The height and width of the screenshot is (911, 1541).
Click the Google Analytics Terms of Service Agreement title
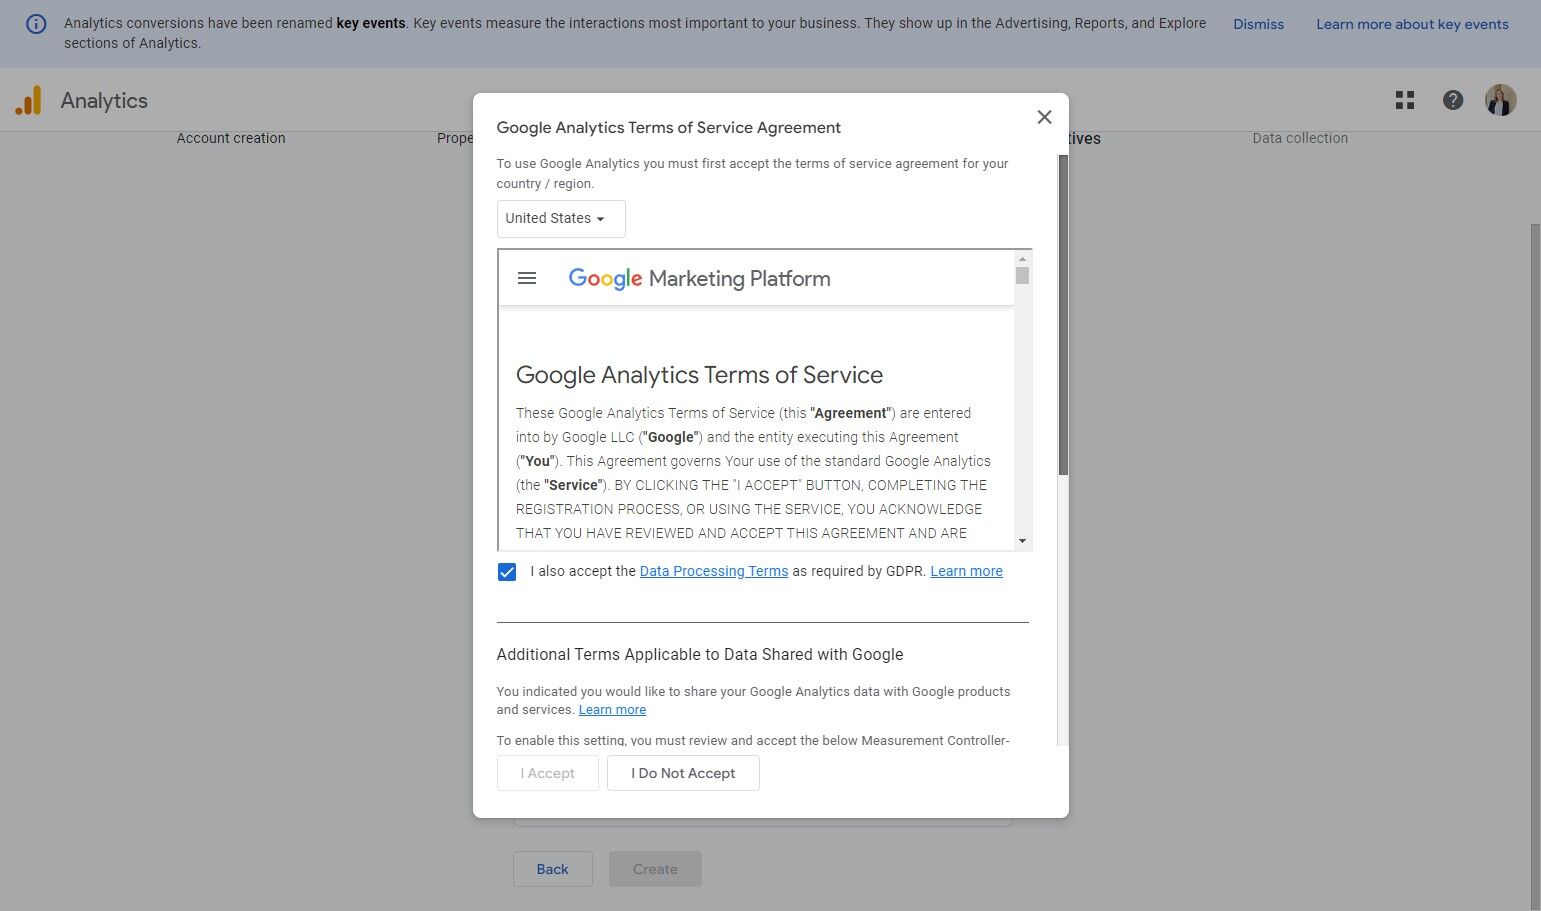click(x=668, y=127)
